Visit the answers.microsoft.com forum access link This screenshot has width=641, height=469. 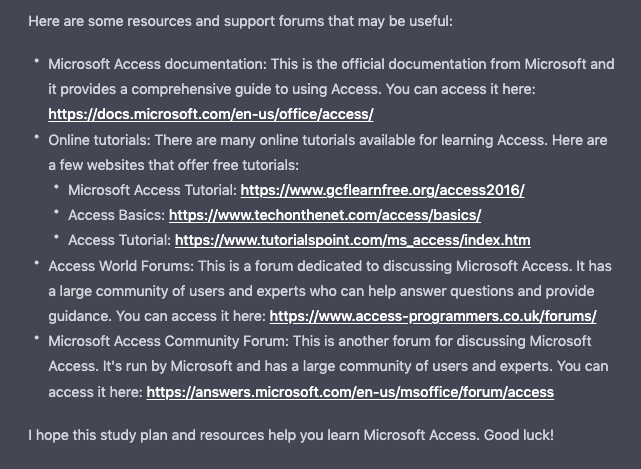point(350,392)
